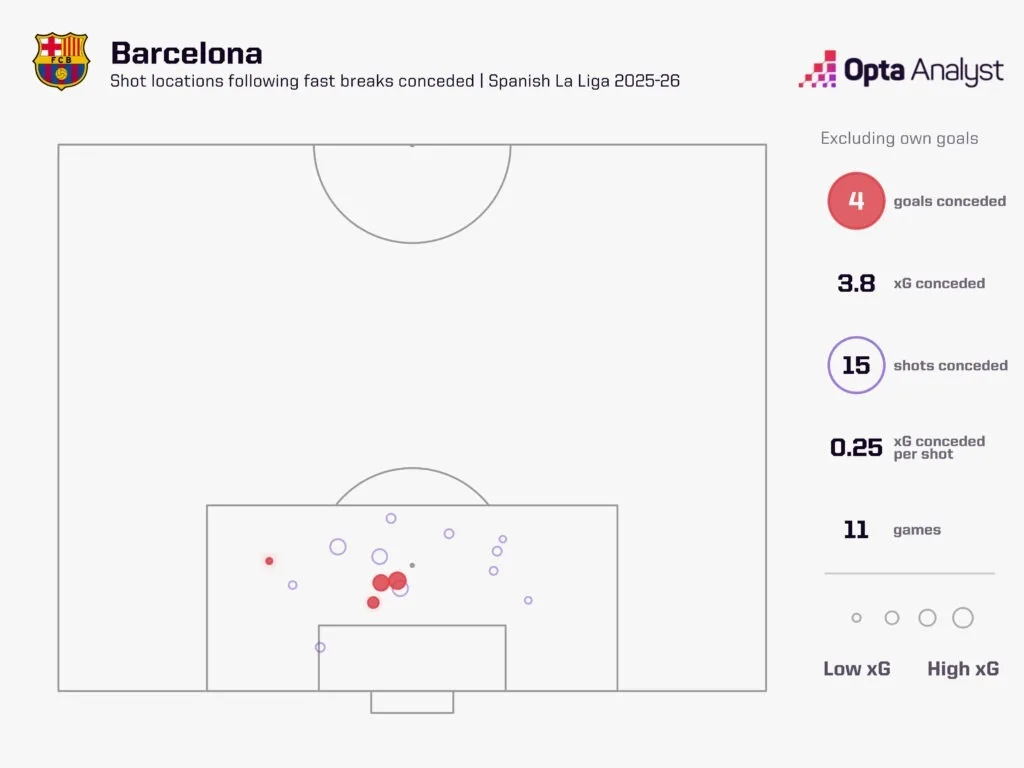This screenshot has width=1024, height=768.
Task: Click the topmost shot circle near the penalty arc
Action: click(x=391, y=518)
